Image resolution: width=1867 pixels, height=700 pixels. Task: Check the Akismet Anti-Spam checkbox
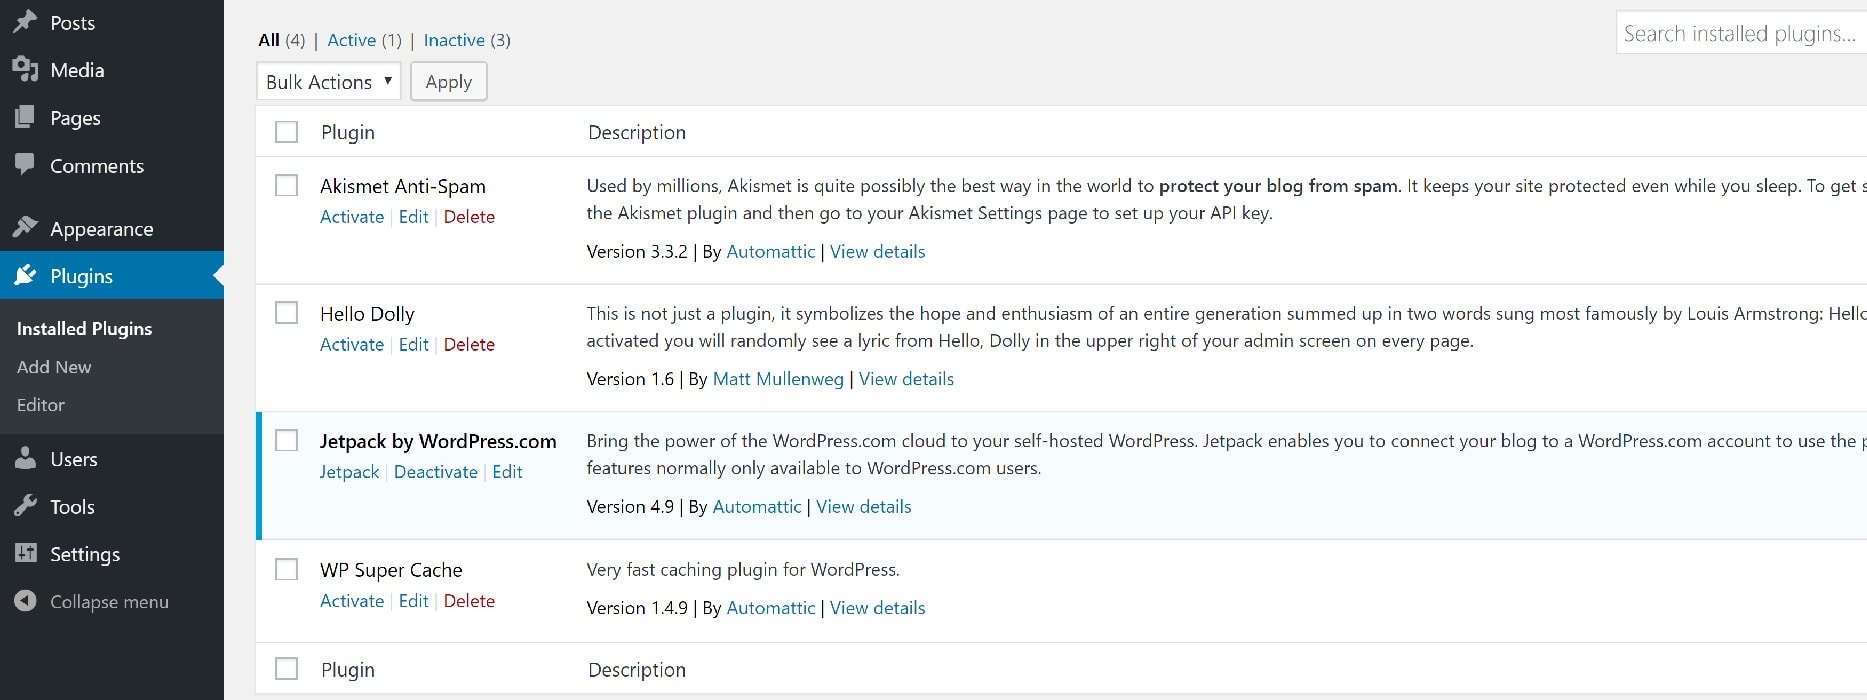[286, 185]
